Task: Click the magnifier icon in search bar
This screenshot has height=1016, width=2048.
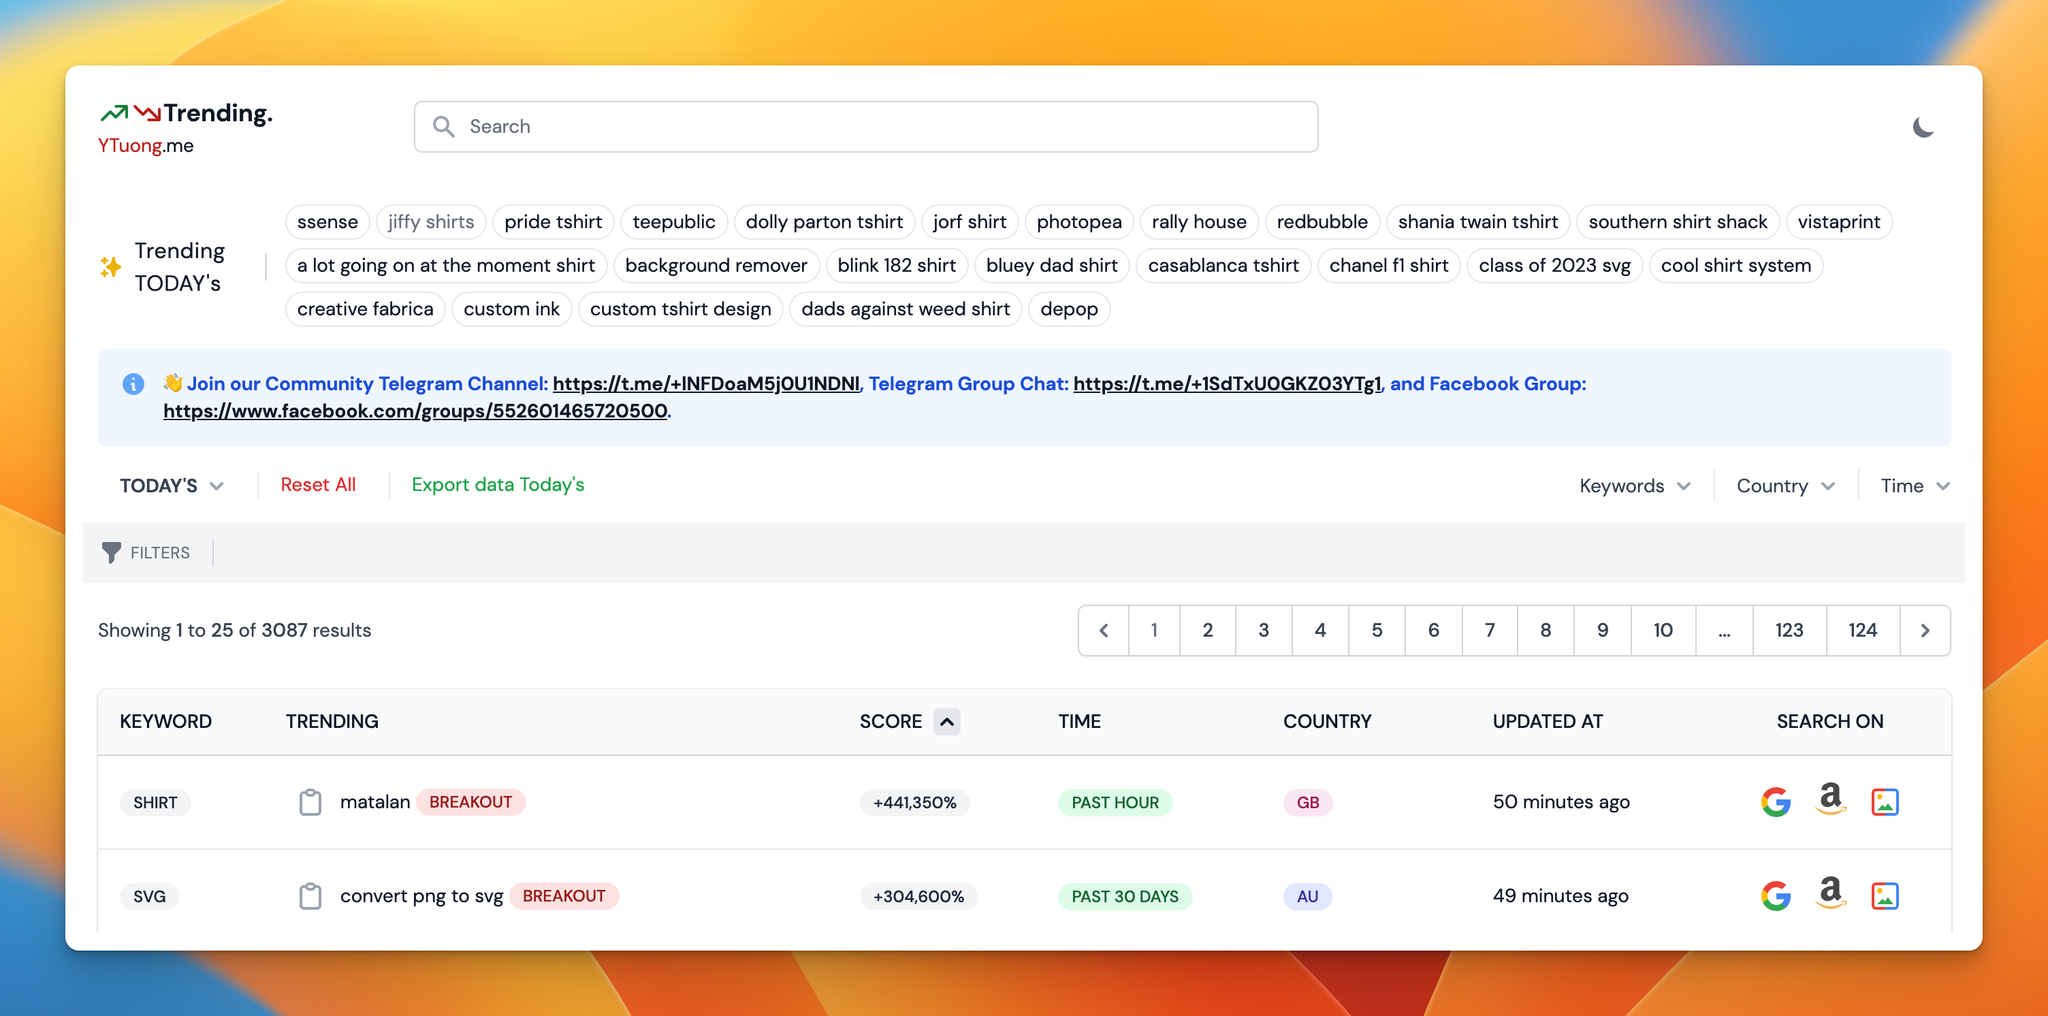Action: pos(443,127)
